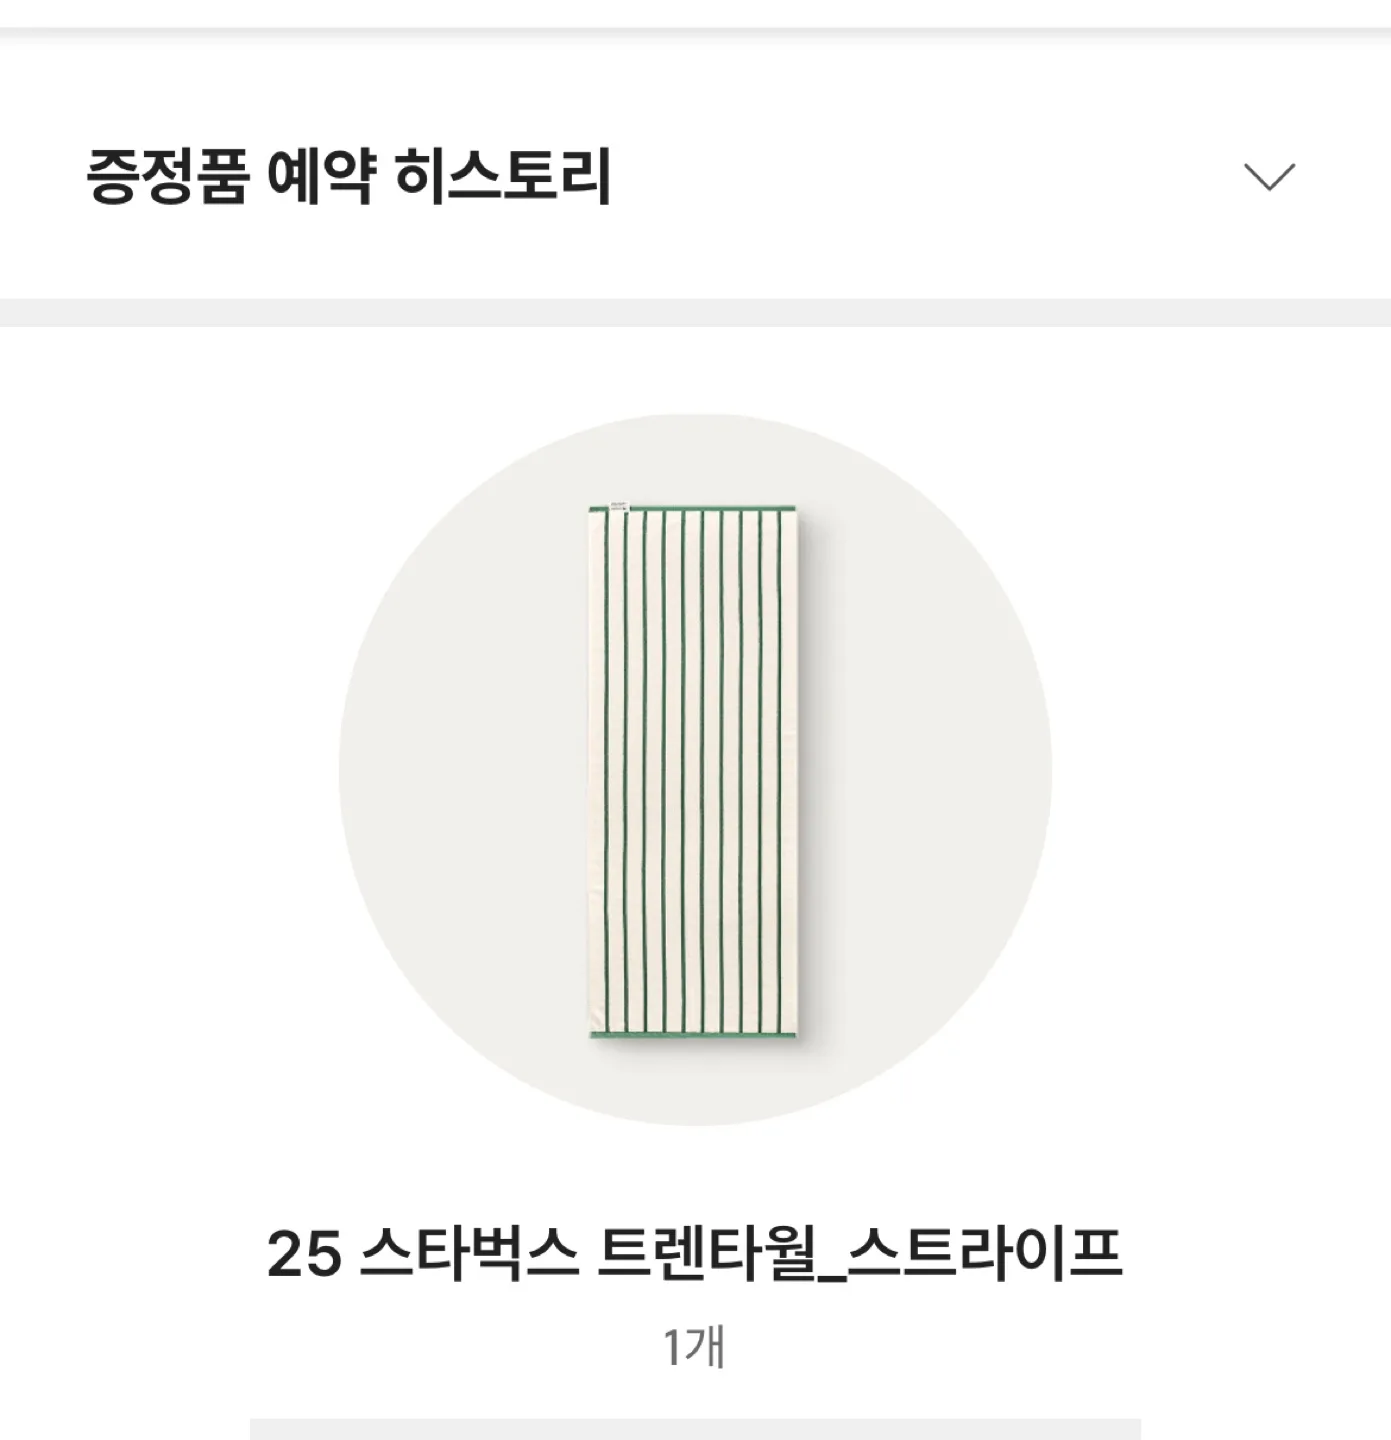The width and height of the screenshot is (1391, 1440).
Task: Click the number 25 in the product name
Action: [x=304, y=1254]
